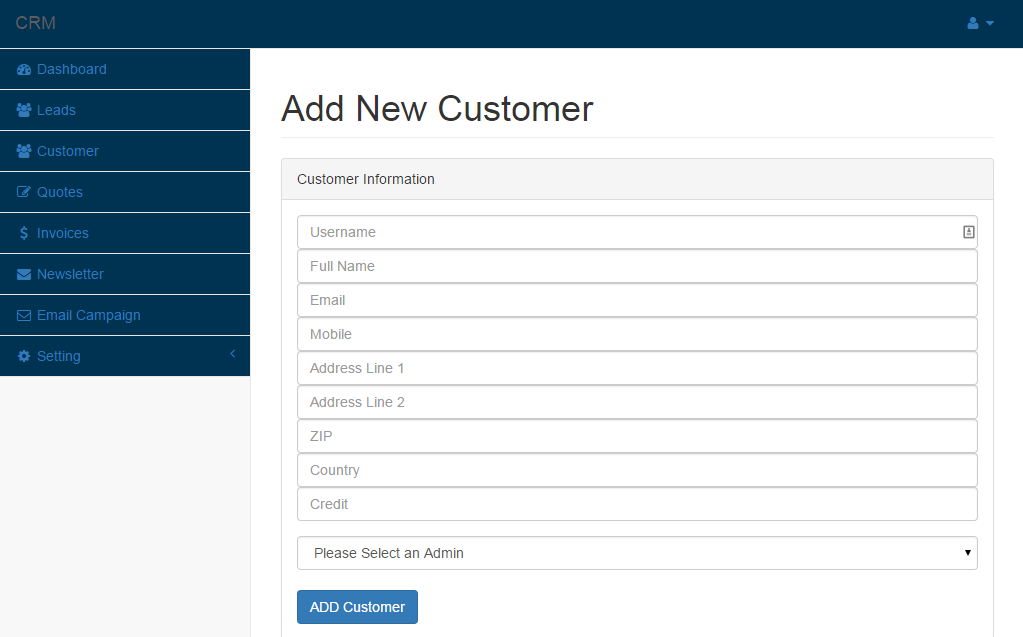Navigate using the CRM brand link
Viewport: 1023px width, 637px height.
[36, 22]
